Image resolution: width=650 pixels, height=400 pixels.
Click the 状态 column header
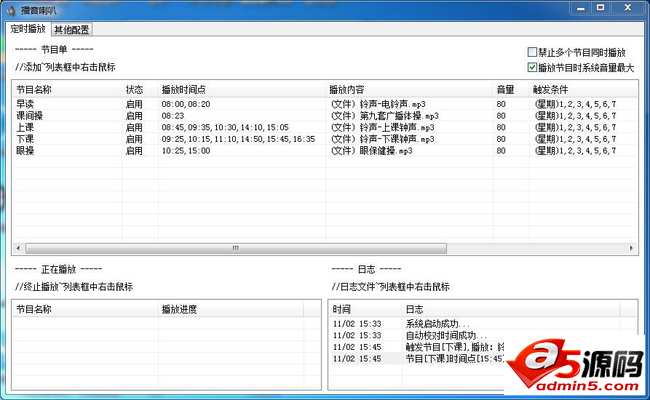[x=140, y=90]
